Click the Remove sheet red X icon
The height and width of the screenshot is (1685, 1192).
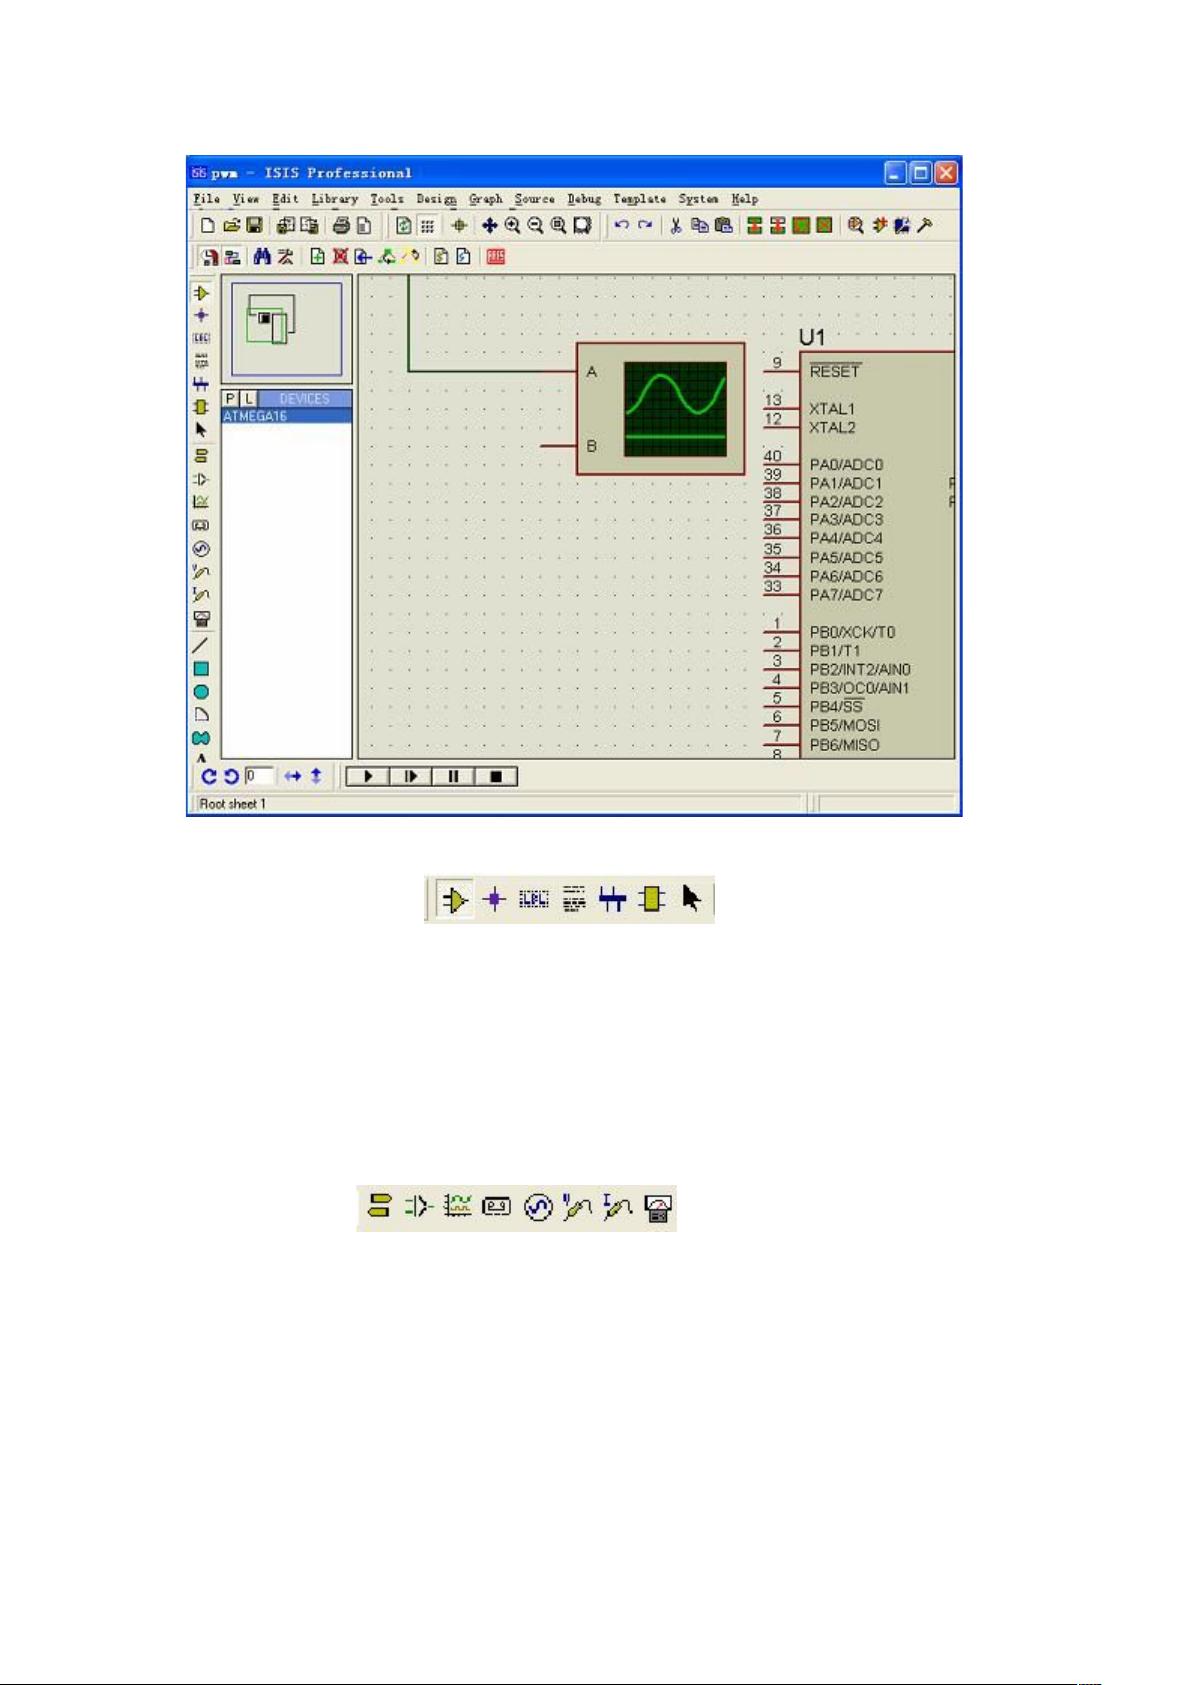[x=340, y=257]
